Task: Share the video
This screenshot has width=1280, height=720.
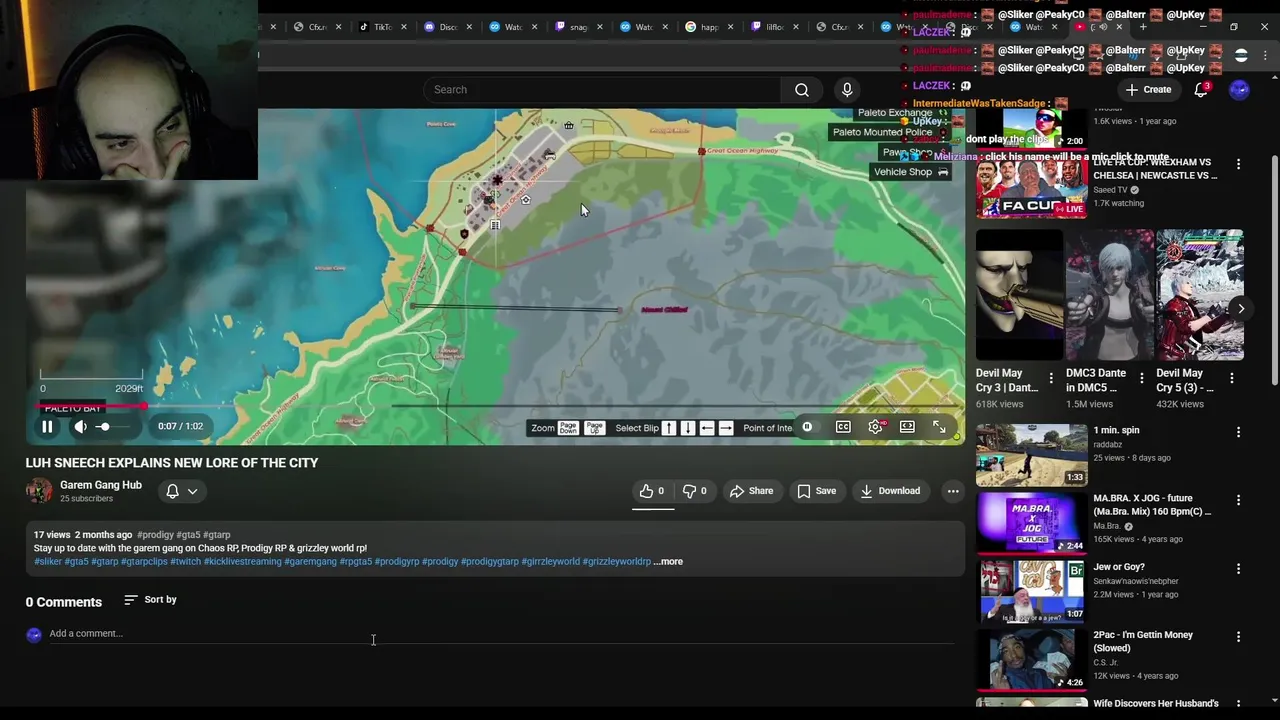Action: (751, 491)
